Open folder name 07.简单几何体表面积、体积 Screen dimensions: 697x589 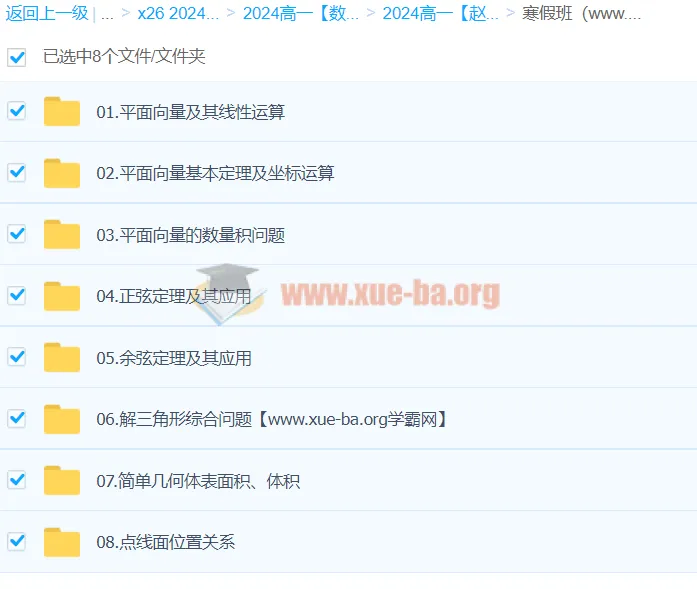pyautogui.click(x=198, y=481)
